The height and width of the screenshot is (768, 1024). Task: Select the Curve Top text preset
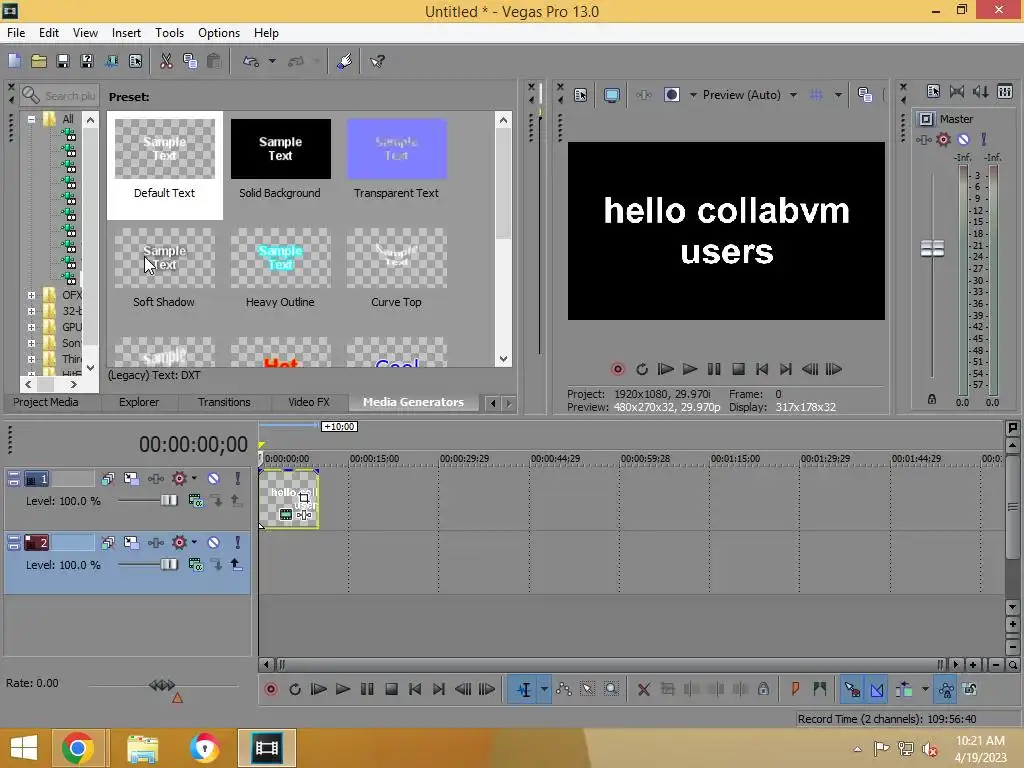point(396,268)
